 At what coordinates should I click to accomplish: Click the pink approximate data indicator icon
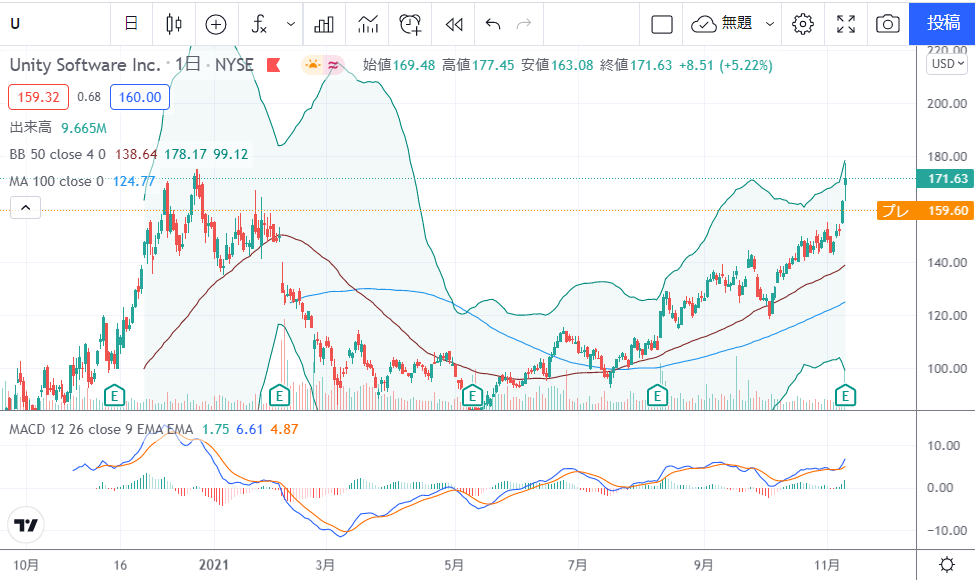coord(334,65)
